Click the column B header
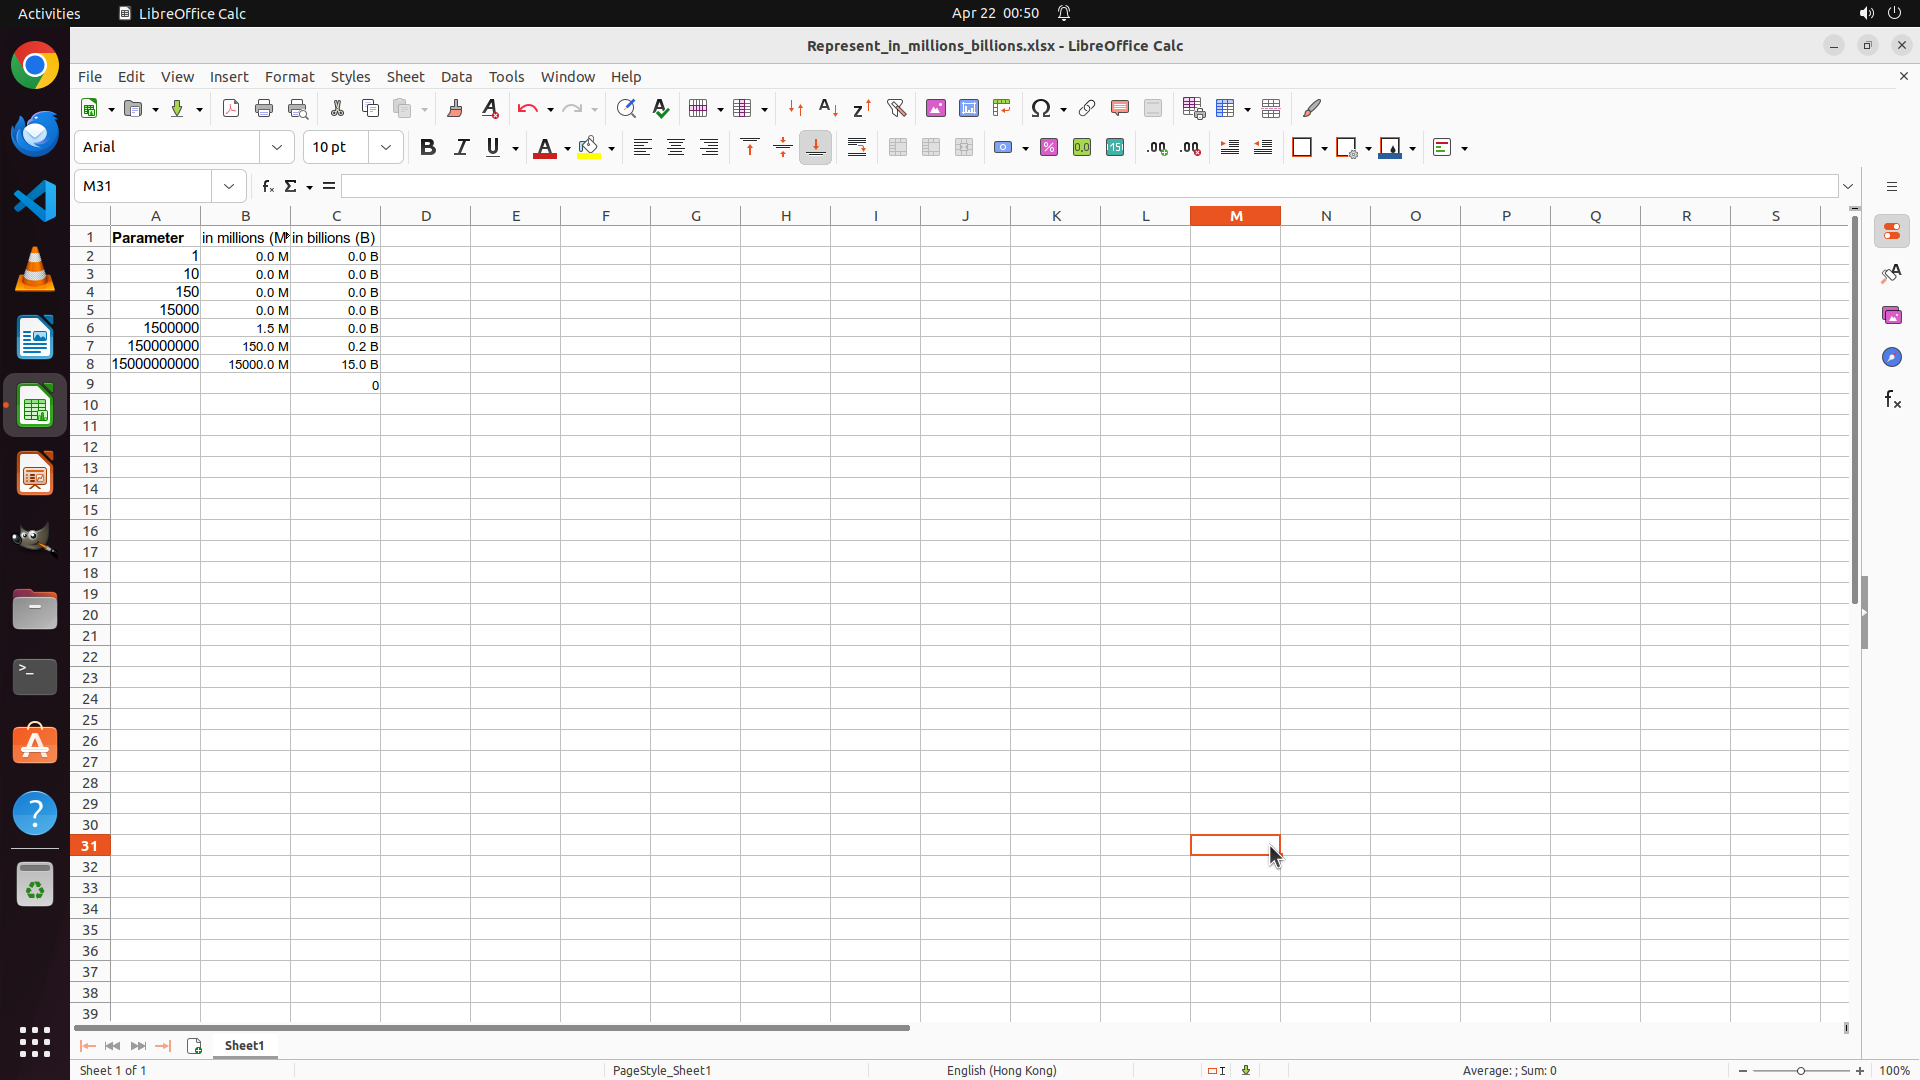1920x1080 pixels. click(245, 216)
